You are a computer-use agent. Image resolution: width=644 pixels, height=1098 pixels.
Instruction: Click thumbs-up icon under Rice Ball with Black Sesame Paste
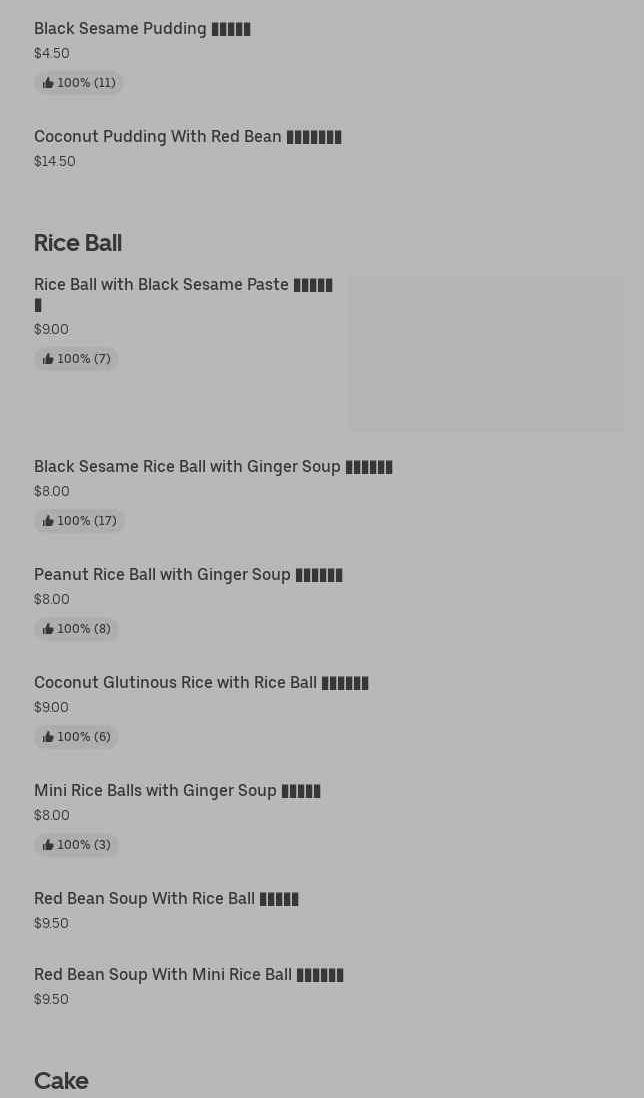[48, 359]
